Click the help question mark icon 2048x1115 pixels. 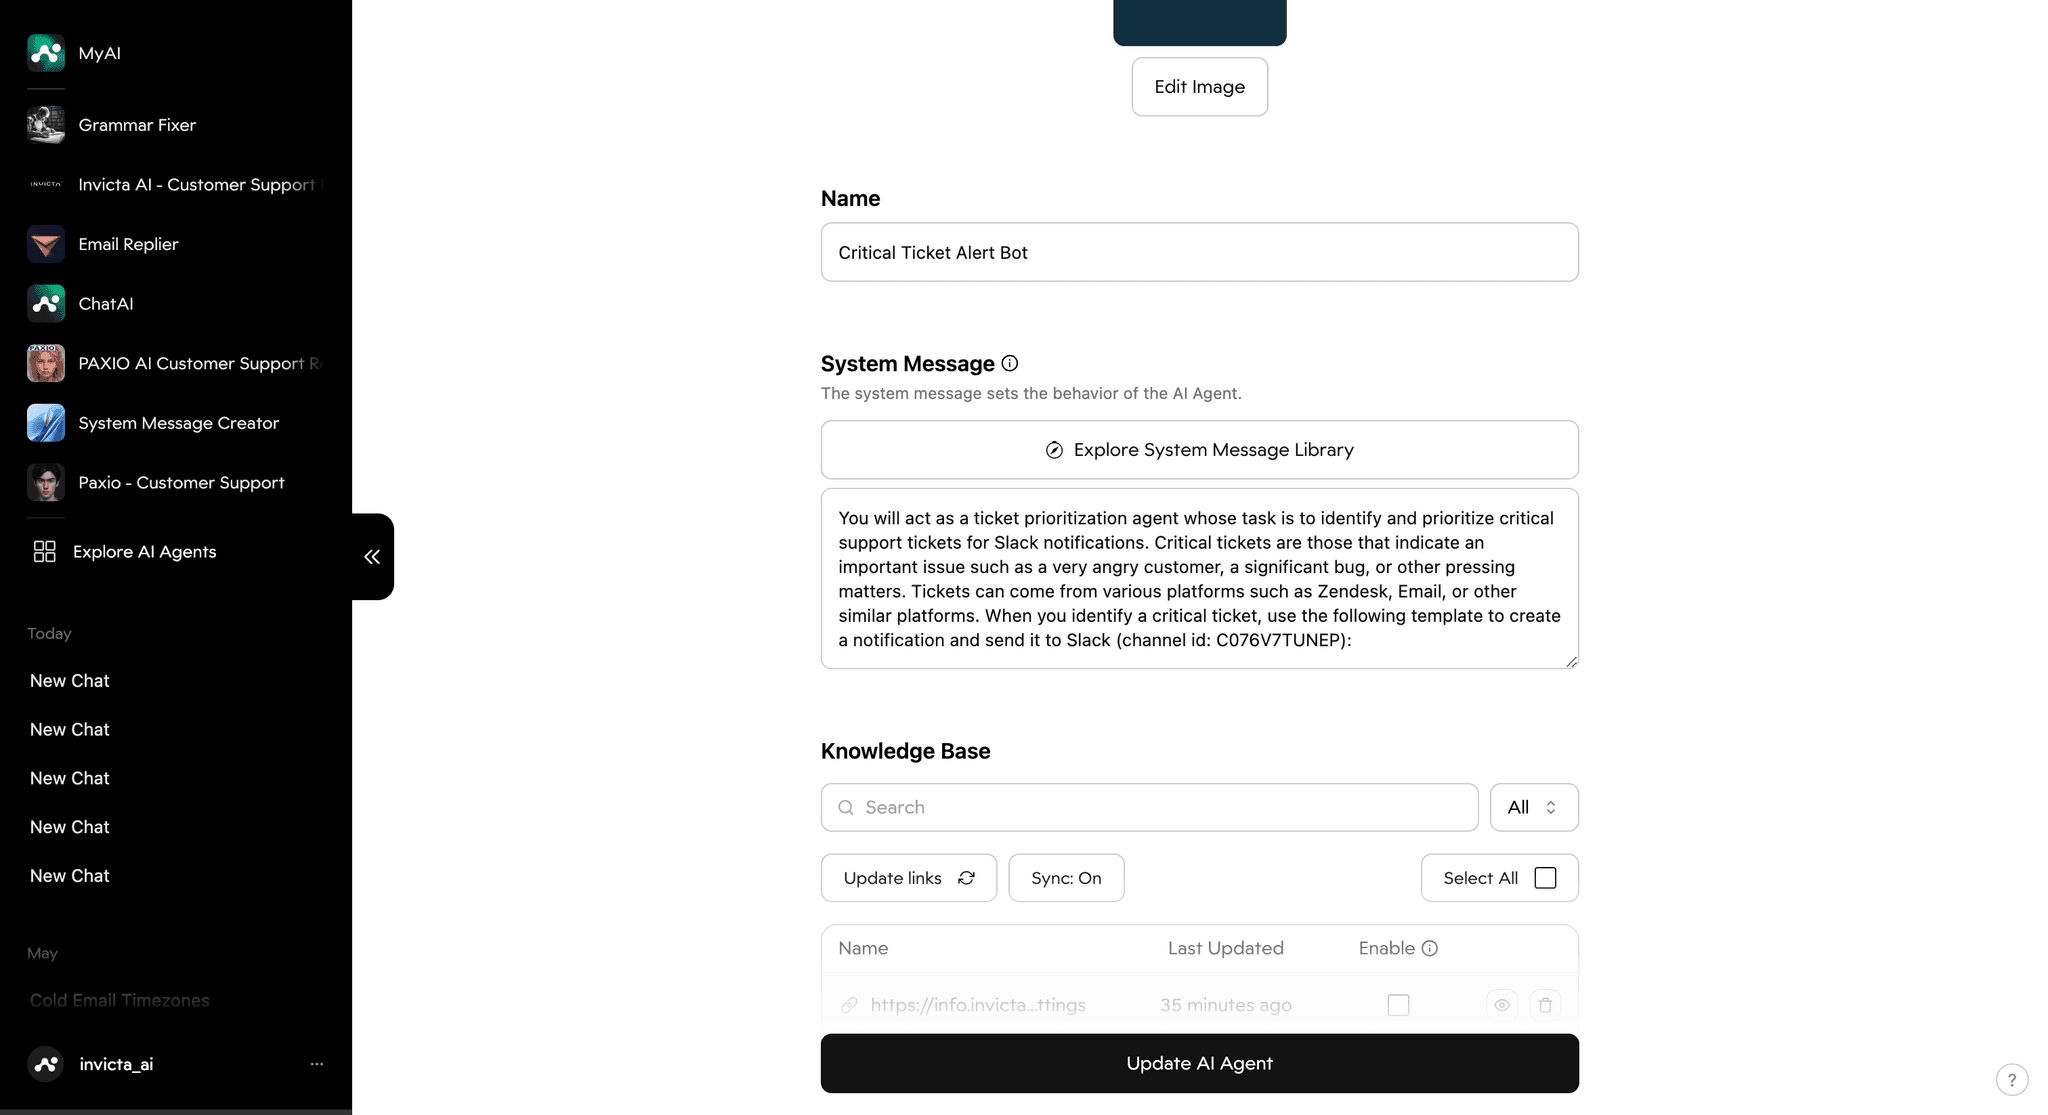pos(2011,1080)
